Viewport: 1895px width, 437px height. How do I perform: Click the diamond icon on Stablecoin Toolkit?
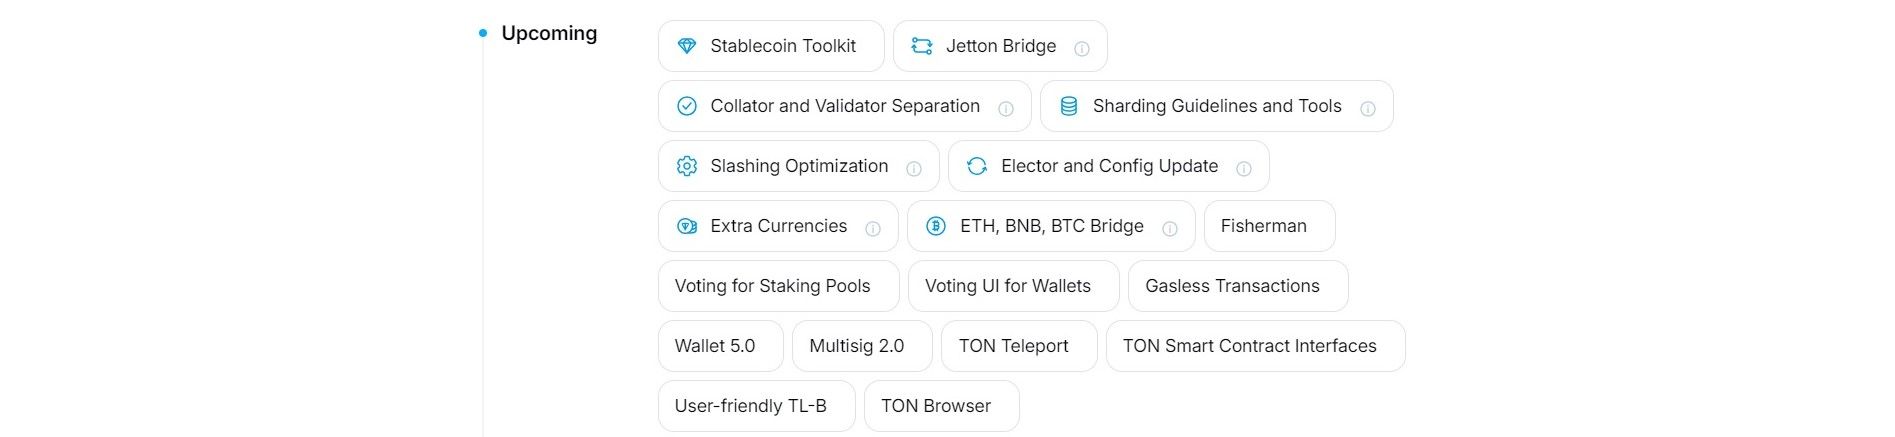(687, 46)
